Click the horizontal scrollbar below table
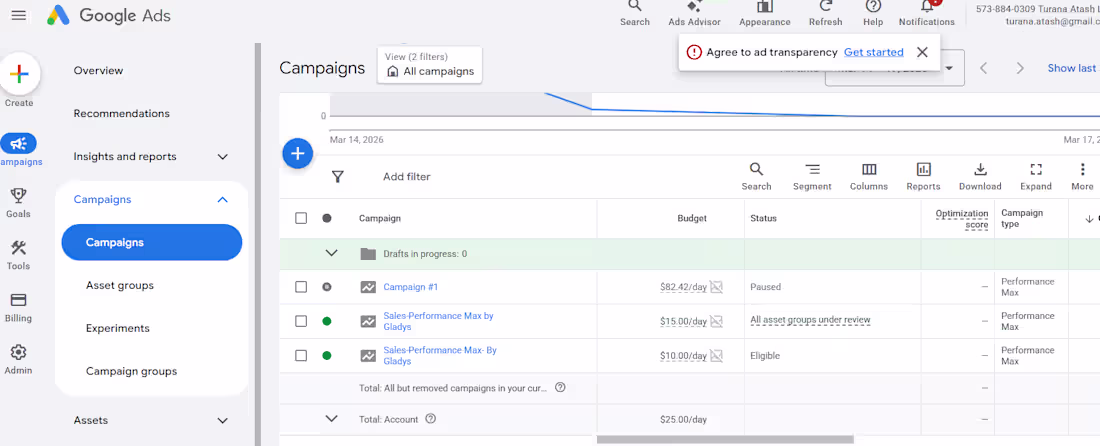 [x=725, y=440]
